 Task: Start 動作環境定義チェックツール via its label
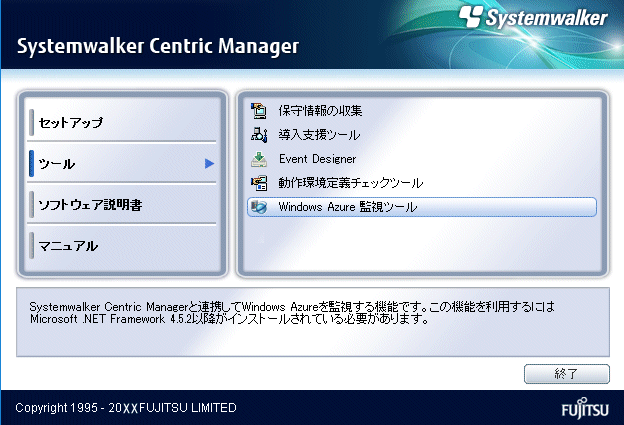pos(350,183)
